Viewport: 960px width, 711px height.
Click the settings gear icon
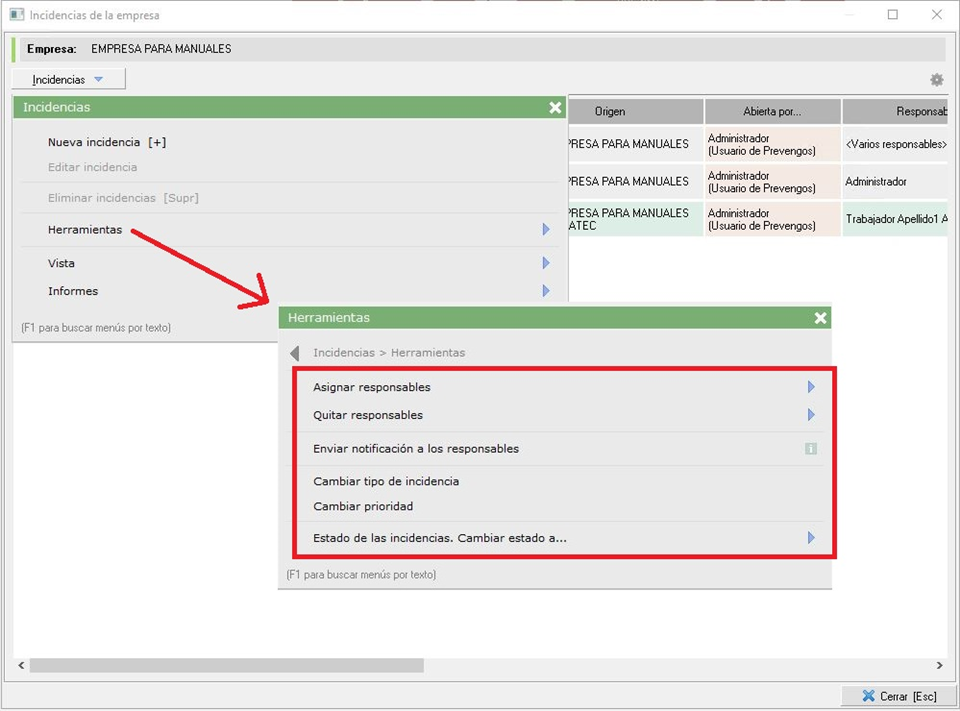[936, 80]
